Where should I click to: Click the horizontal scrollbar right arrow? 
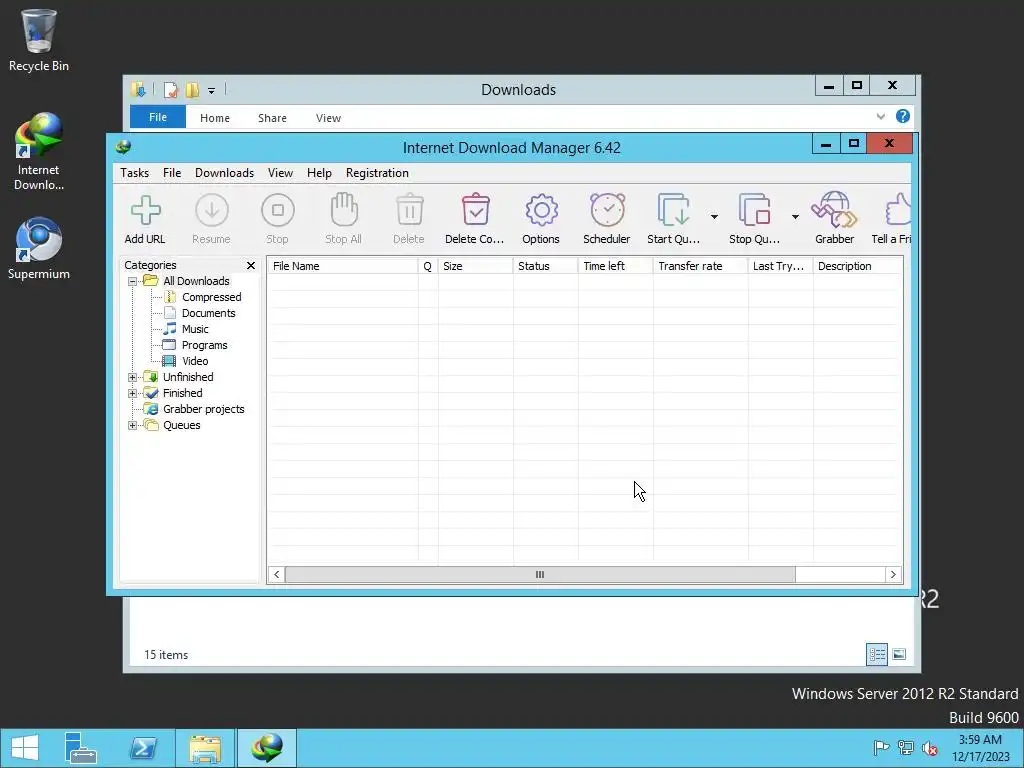coord(893,575)
